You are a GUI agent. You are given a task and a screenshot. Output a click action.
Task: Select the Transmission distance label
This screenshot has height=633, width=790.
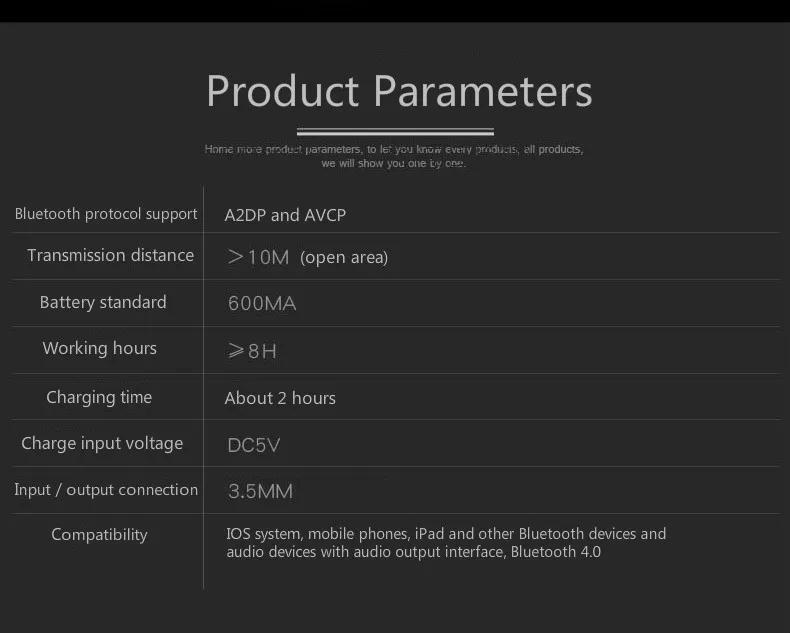click(110, 255)
